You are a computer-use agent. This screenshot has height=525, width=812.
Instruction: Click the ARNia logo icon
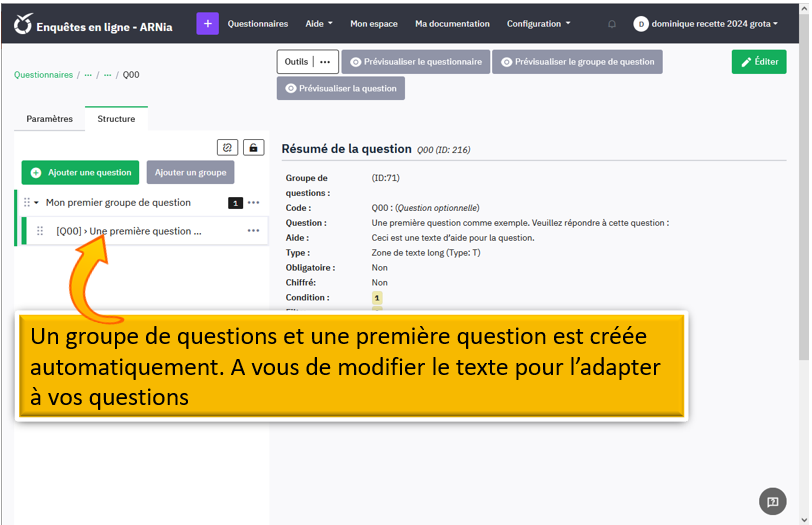(22, 24)
